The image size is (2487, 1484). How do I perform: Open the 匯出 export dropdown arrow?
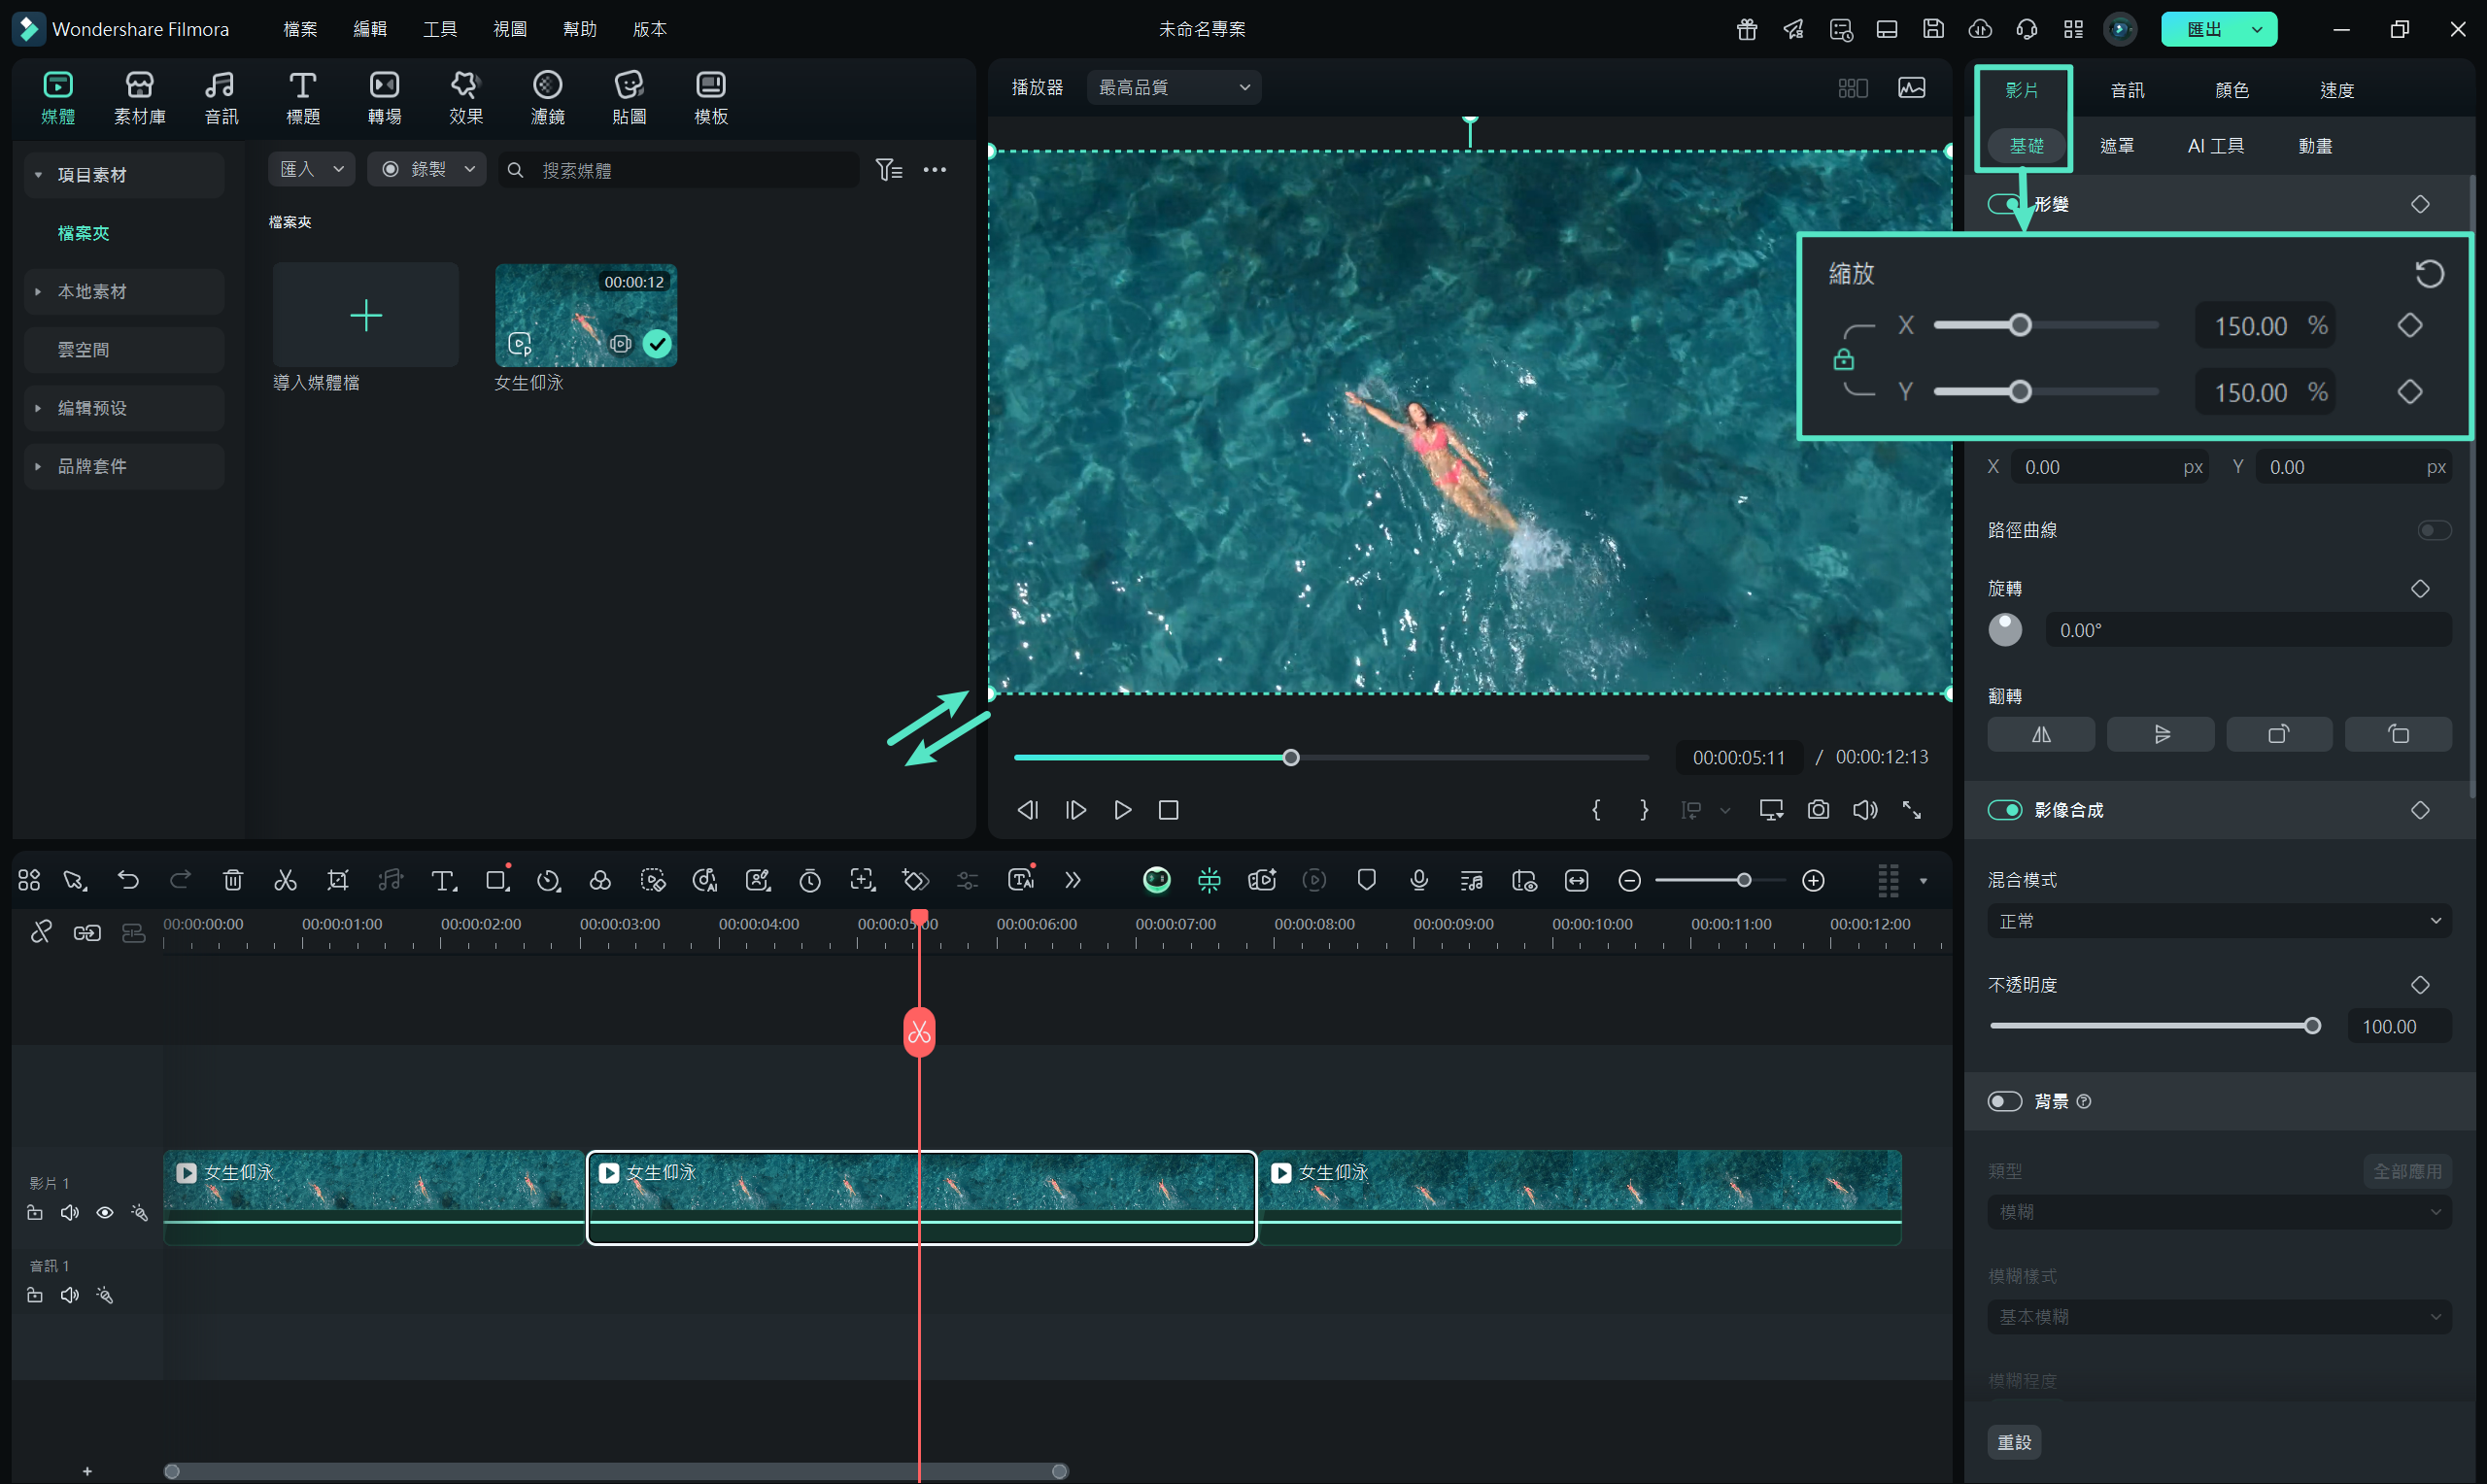pyautogui.click(x=2257, y=29)
